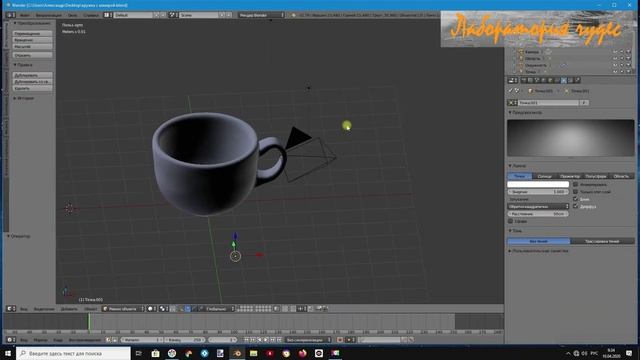This screenshot has width=640, height=360.
Task: Click the lamp preview thumbnail
Action: point(571,138)
